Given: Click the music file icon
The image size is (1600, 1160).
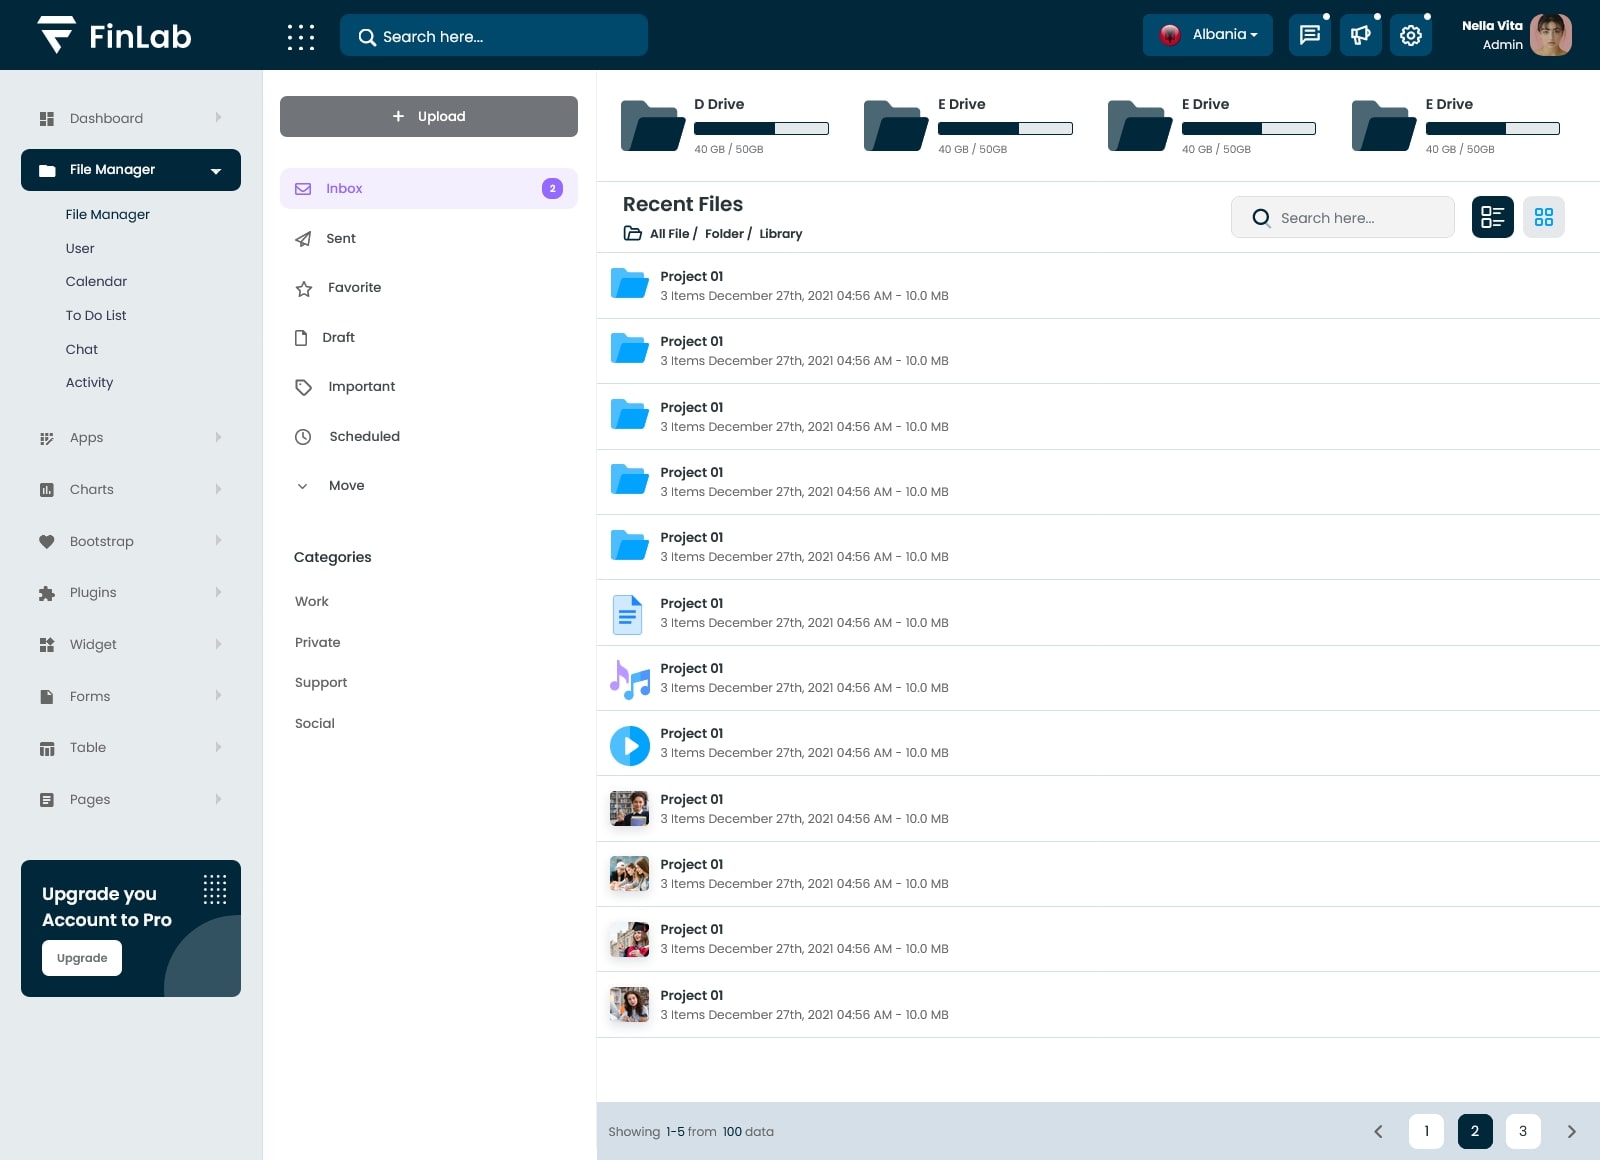Looking at the screenshot, I should 629,680.
